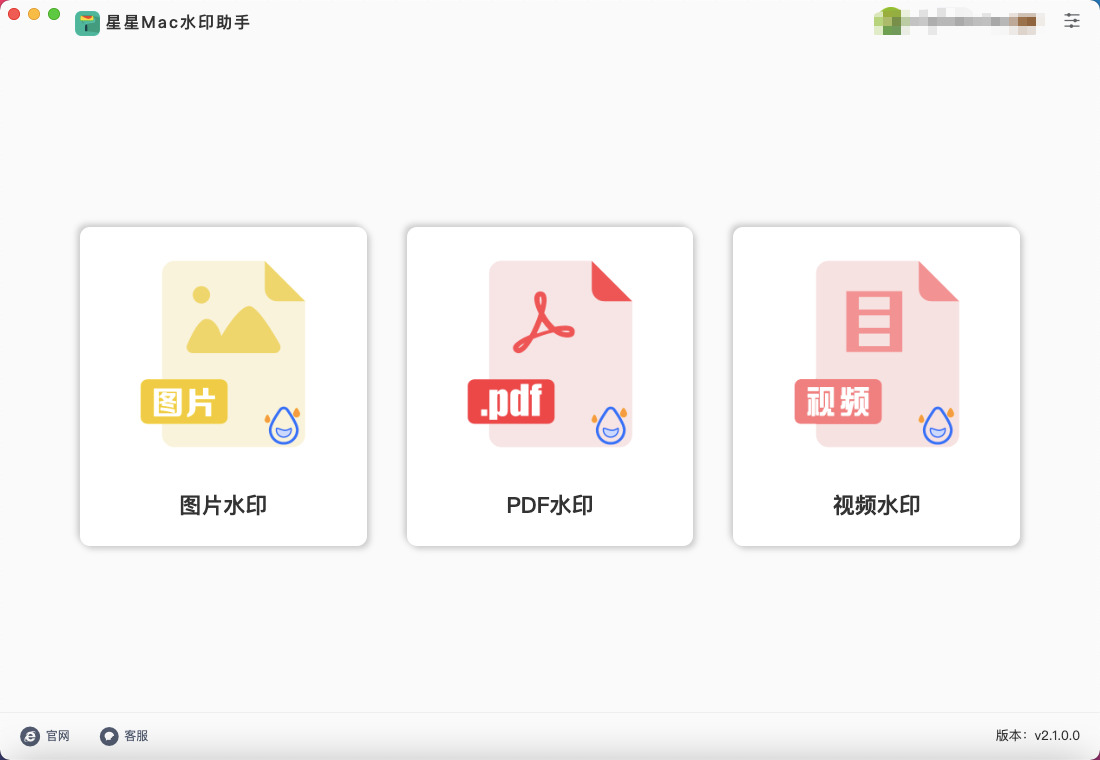Click the PDF水印 label text
The image size is (1100, 760).
[550, 505]
